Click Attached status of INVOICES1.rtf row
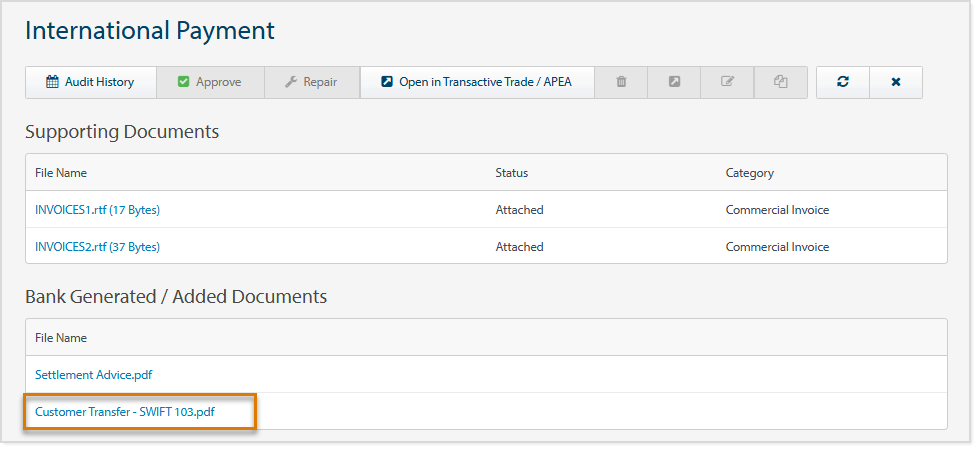 click(x=519, y=210)
